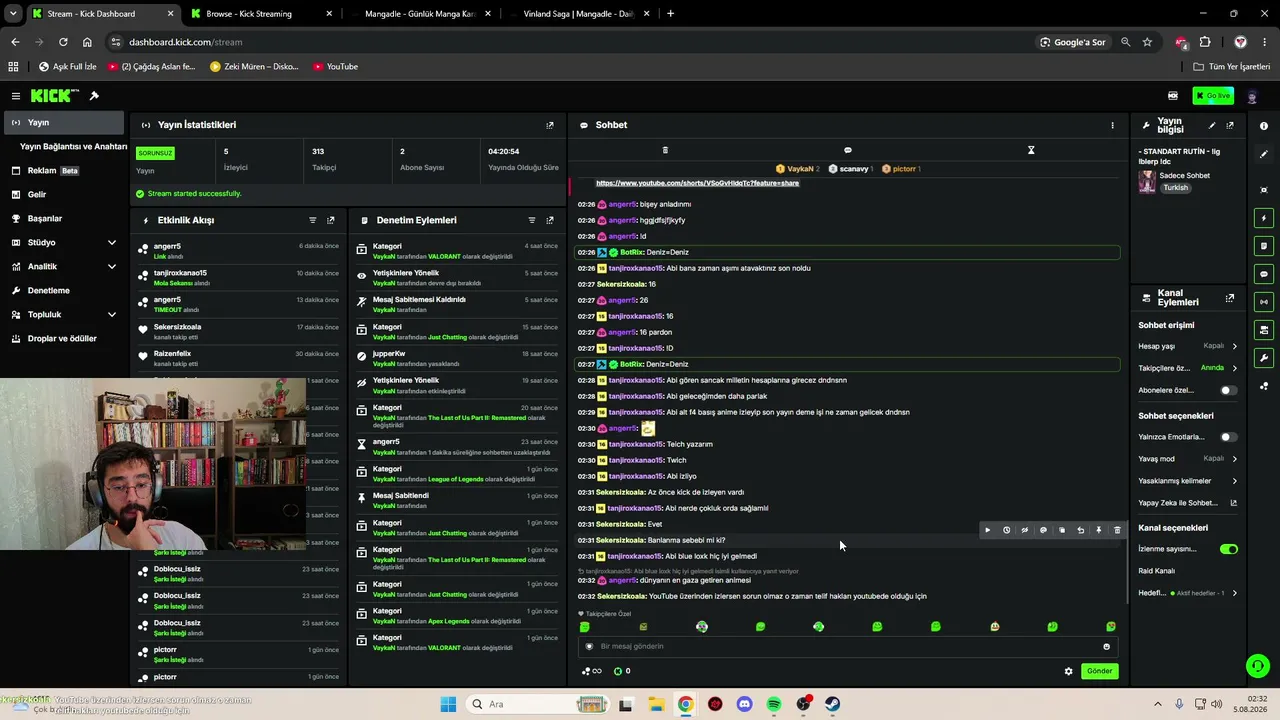Edit Yayın bilgisi with pencil icon
This screenshot has height=720, width=1280.
tap(1212, 125)
